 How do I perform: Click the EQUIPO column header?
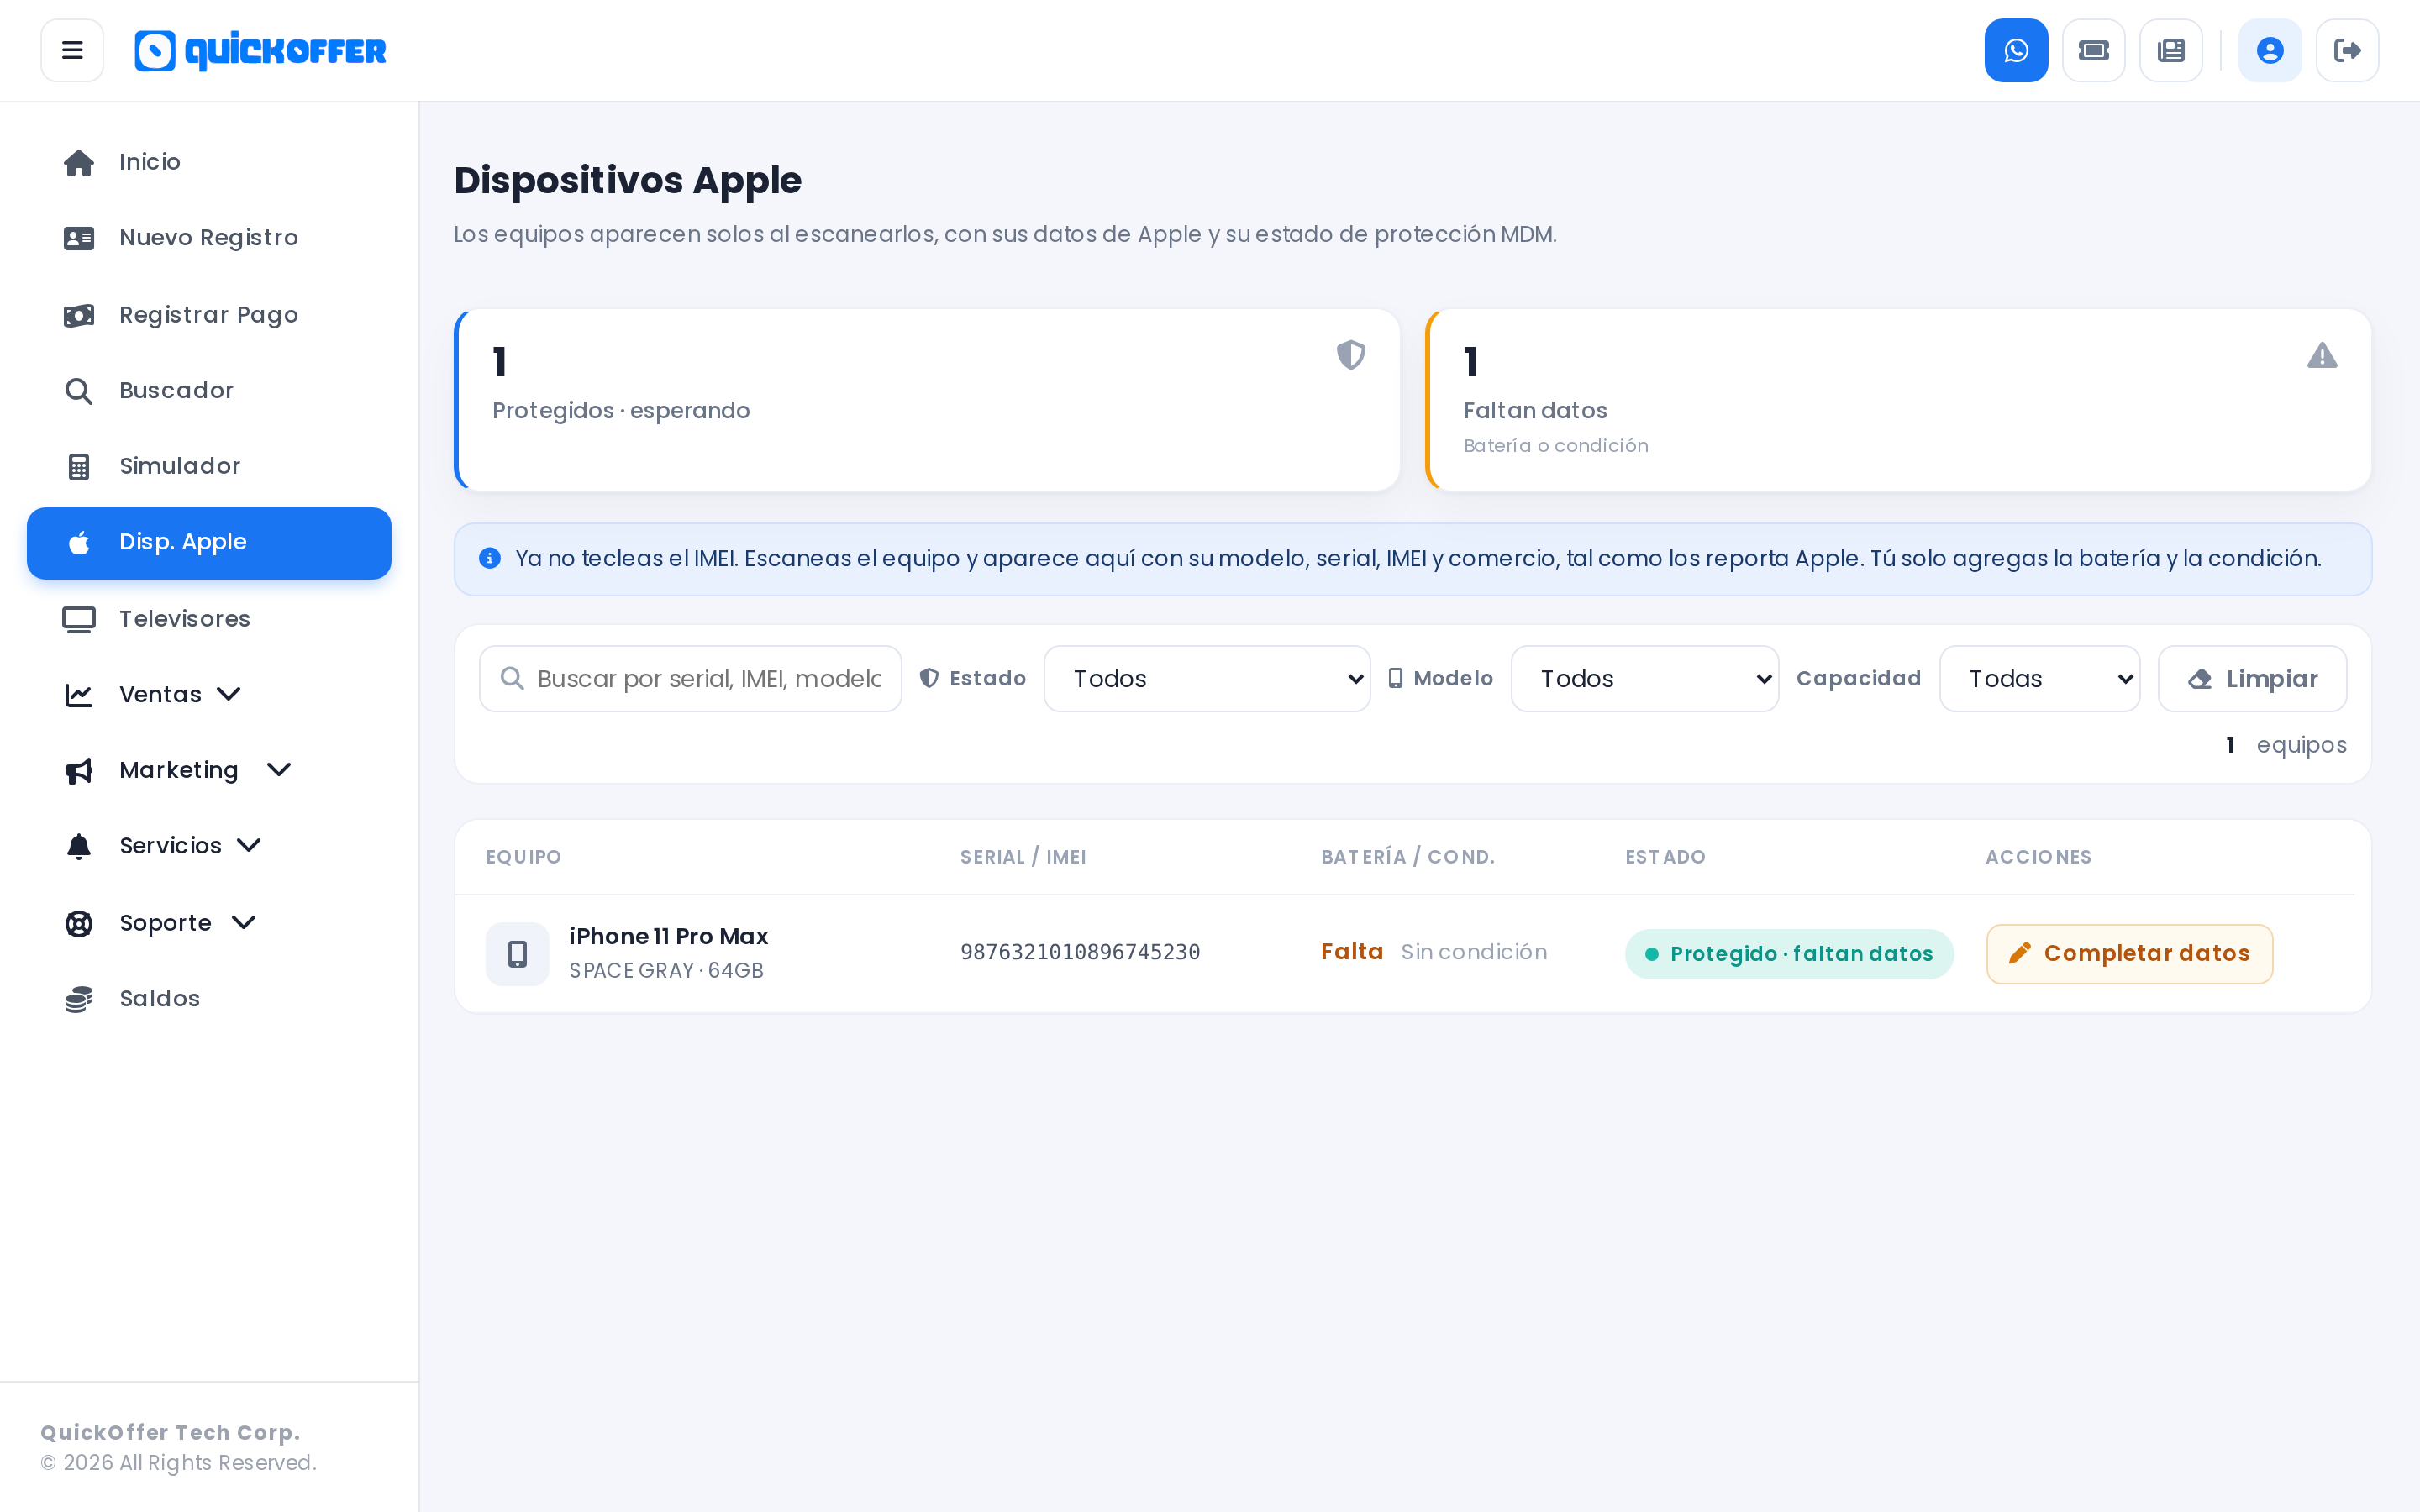tap(523, 857)
